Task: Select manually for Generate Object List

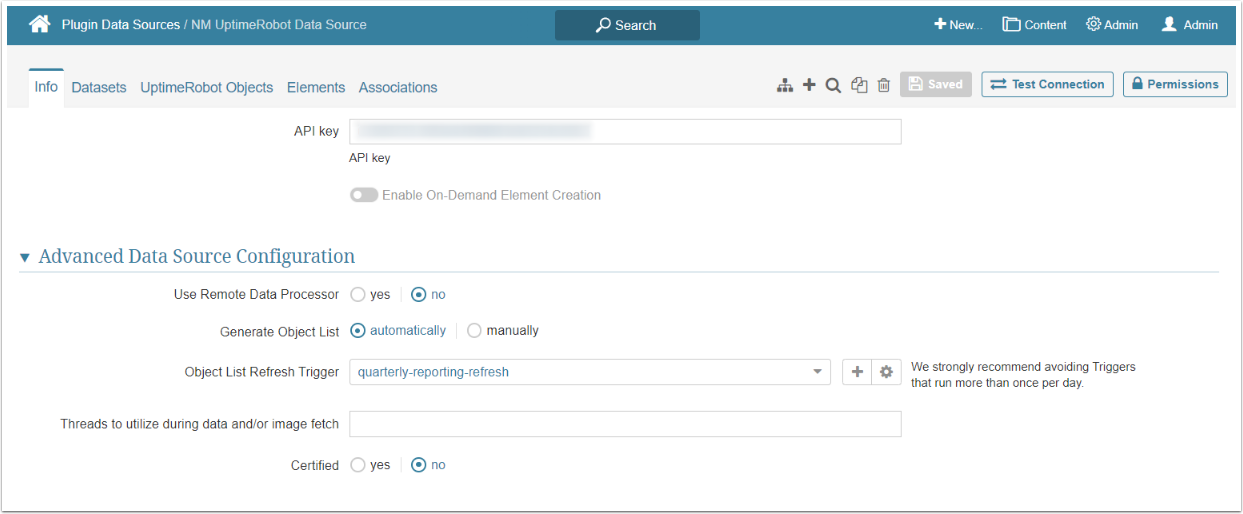Action: (x=474, y=331)
